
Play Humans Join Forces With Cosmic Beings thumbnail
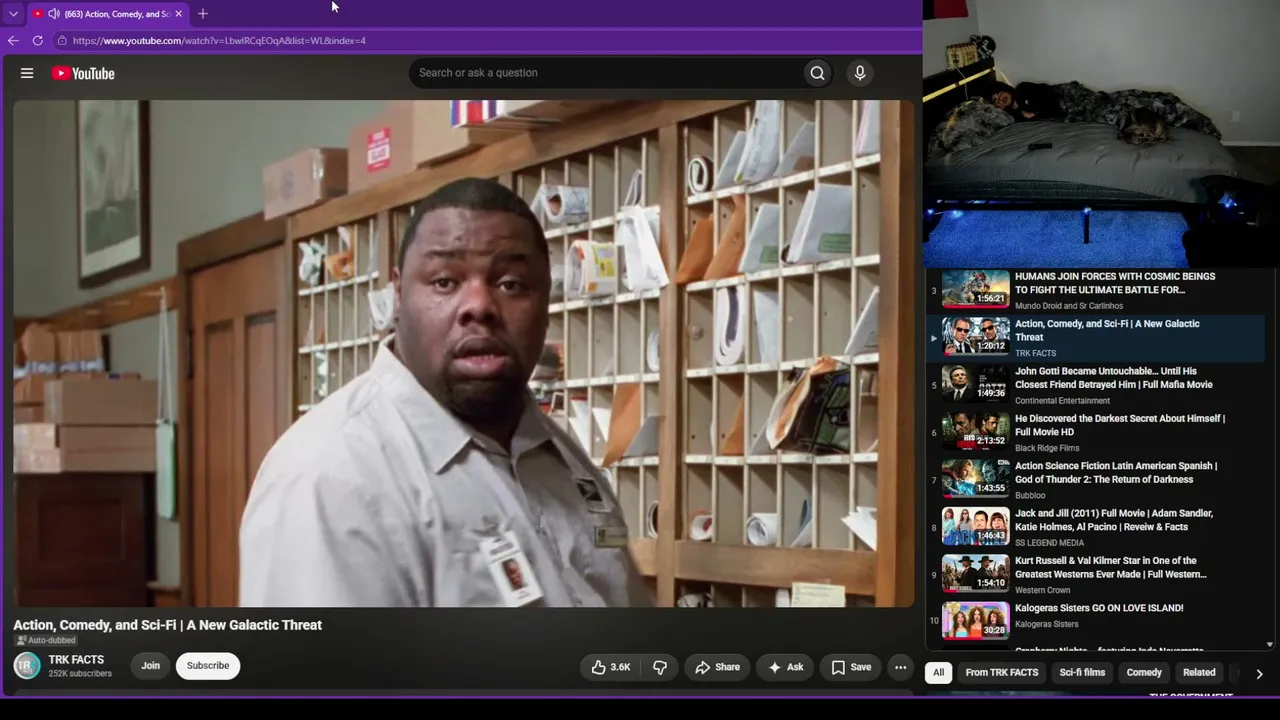click(x=976, y=289)
